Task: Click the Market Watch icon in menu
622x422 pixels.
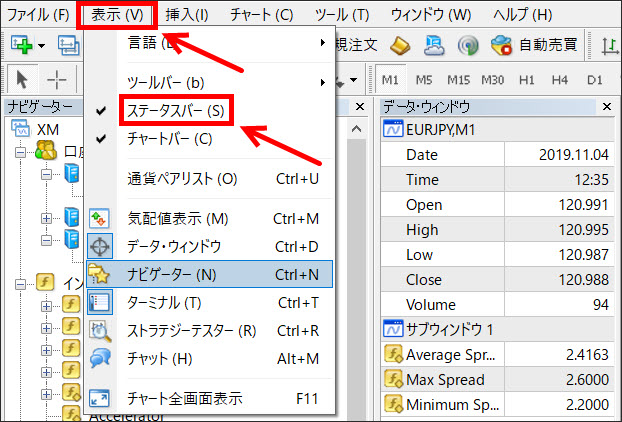Action: tap(100, 218)
